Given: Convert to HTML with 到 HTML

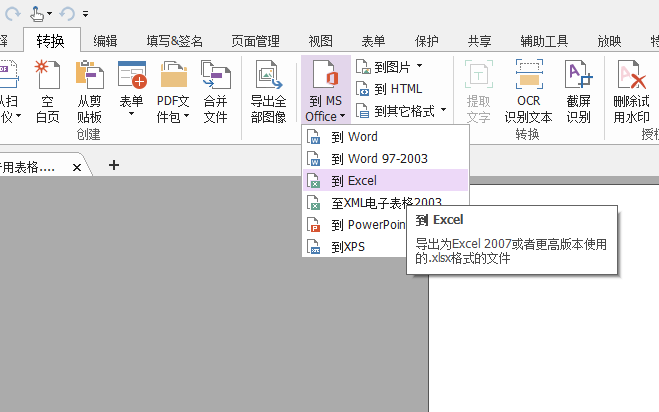Looking at the screenshot, I should [x=389, y=89].
